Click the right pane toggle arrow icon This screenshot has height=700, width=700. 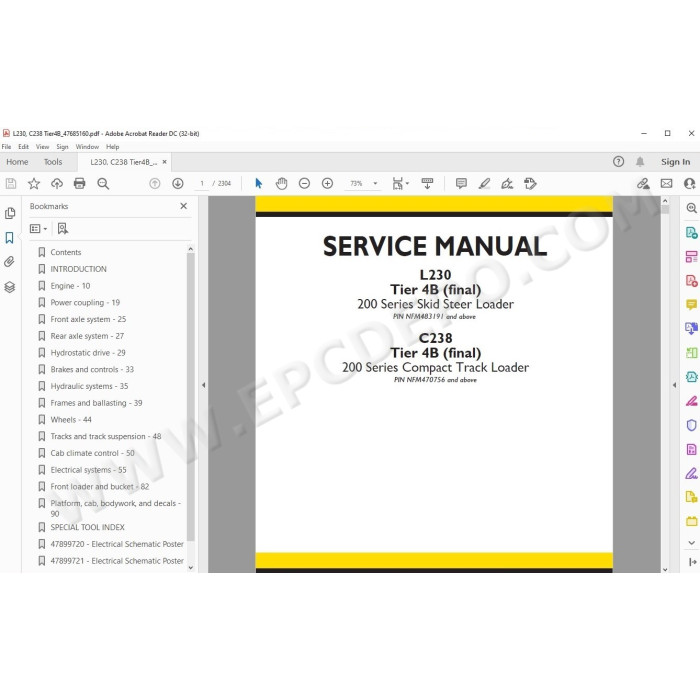[692, 562]
